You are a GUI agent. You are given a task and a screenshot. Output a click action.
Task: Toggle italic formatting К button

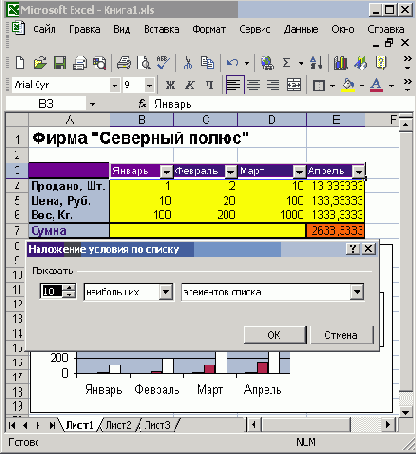coord(190,85)
